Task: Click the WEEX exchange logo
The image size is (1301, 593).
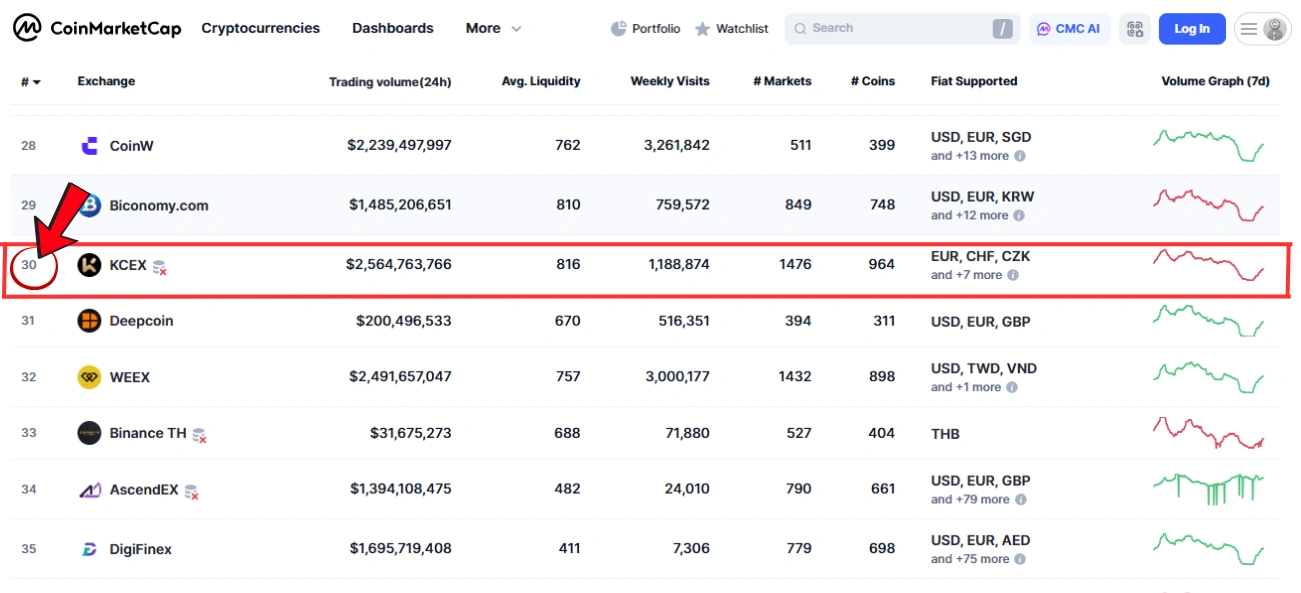Action: point(90,377)
